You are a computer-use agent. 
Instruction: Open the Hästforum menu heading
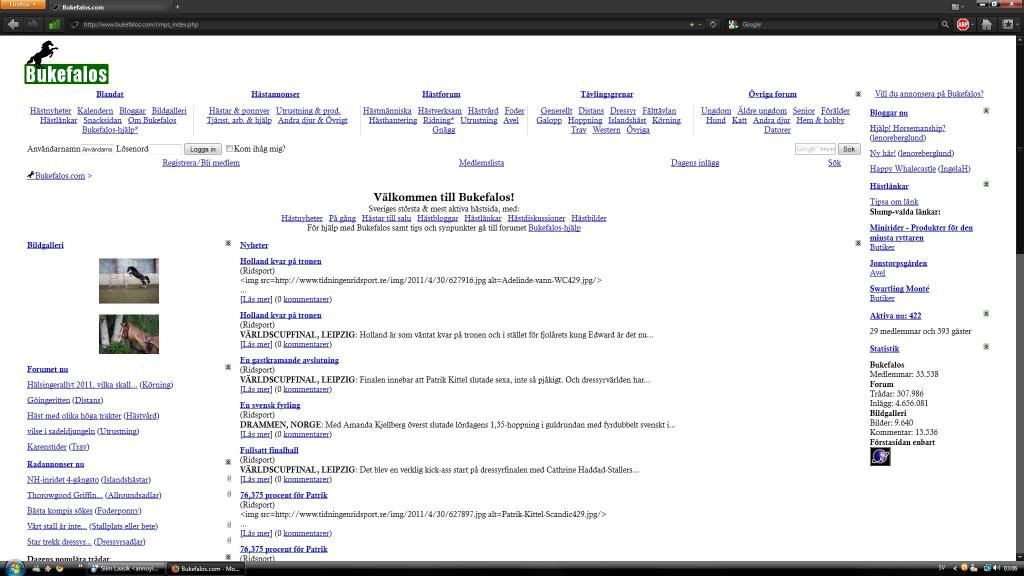point(441,94)
